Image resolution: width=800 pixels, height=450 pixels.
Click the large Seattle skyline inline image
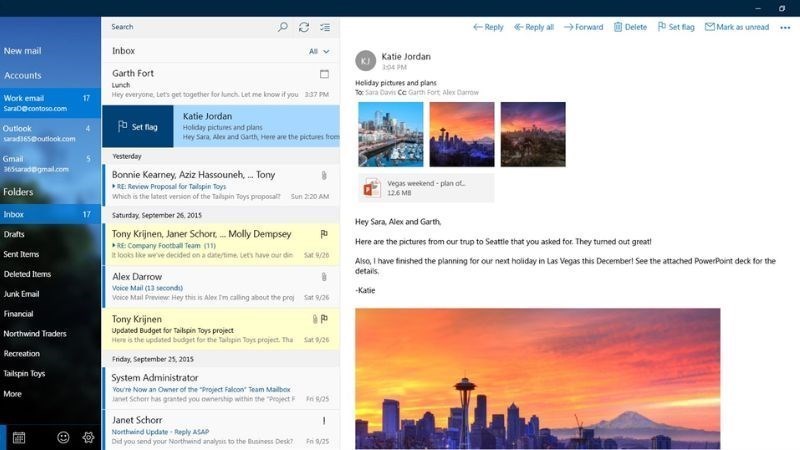[538, 379]
